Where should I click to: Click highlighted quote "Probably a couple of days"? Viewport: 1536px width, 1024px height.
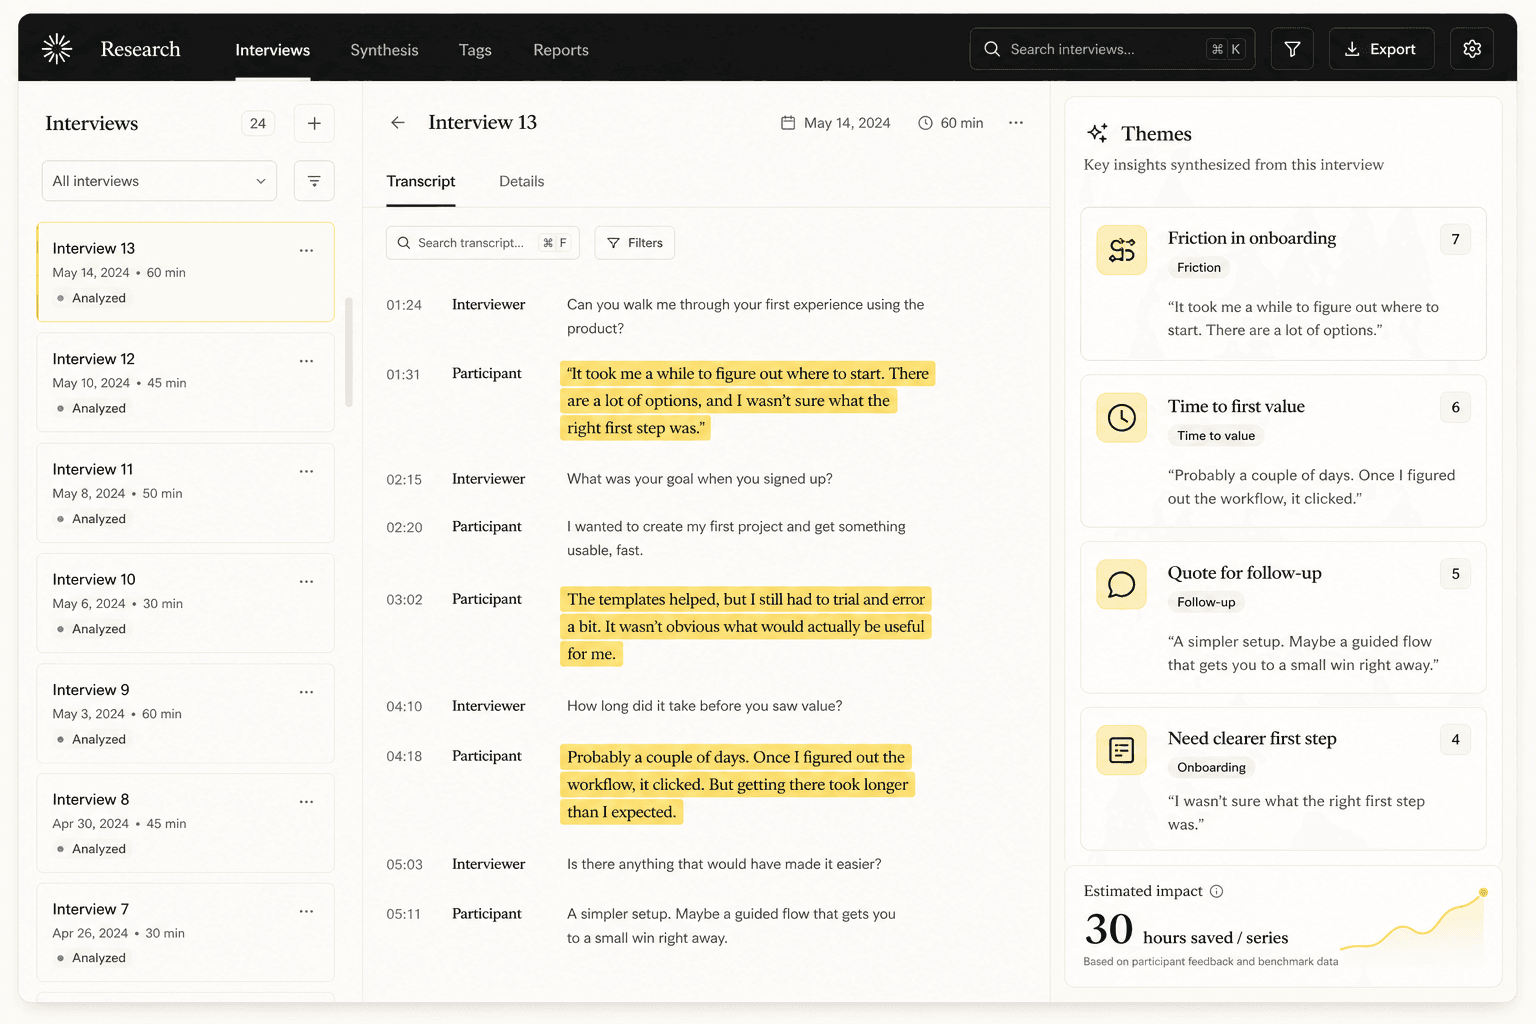pos(738,784)
